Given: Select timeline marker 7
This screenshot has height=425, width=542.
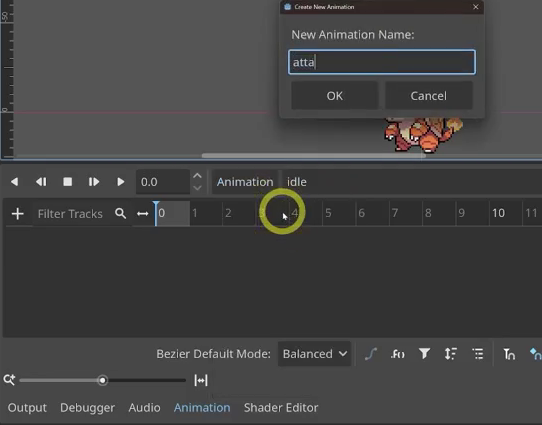Looking at the screenshot, I should click(x=395, y=213).
